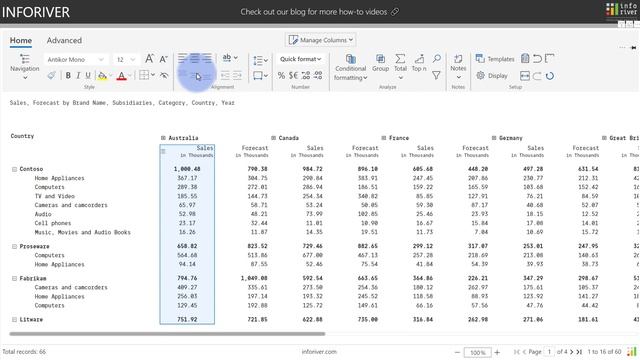
Task: Collapse the Litware row group
Action: pos(14,320)
